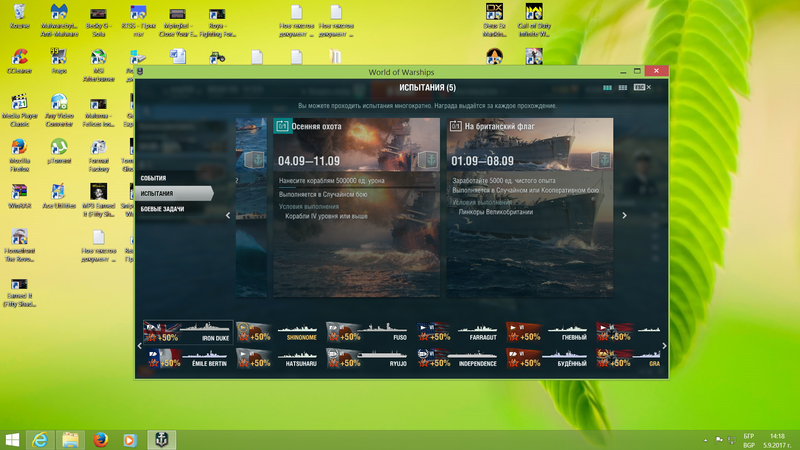Open the media player taskbar icon
This screenshot has height=450, width=800.
click(130, 440)
